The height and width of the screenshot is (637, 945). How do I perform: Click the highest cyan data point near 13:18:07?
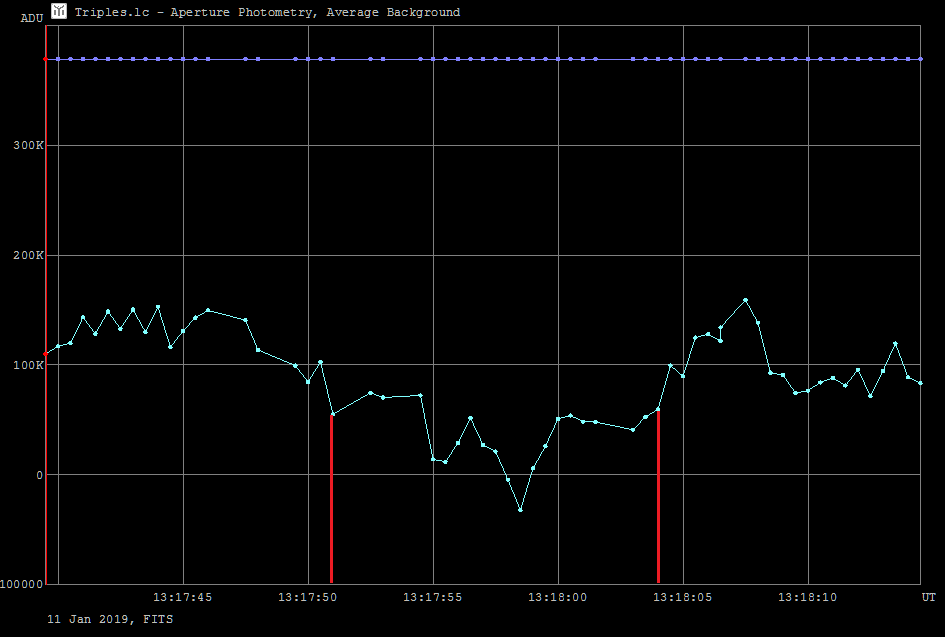click(746, 300)
